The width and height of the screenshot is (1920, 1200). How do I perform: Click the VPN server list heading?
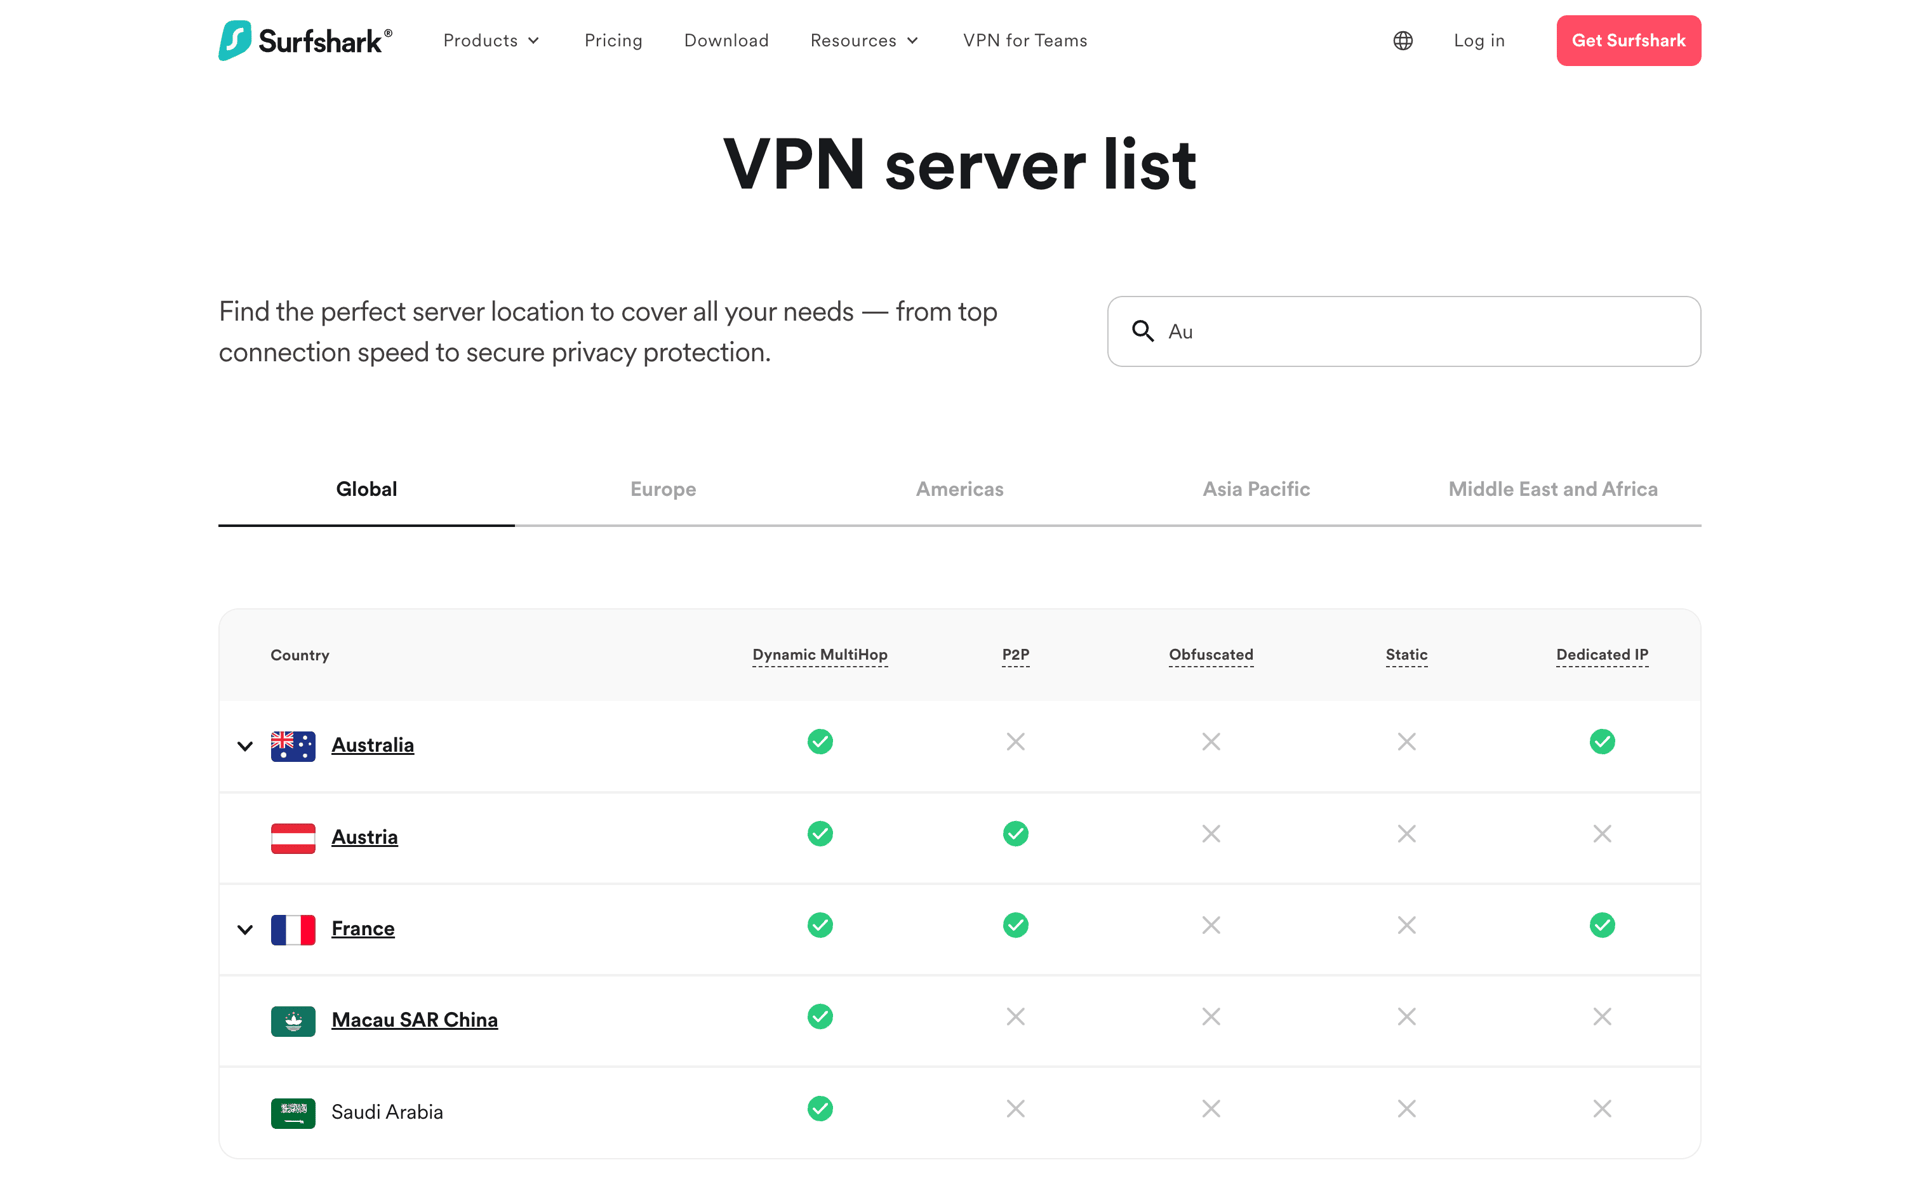pyautogui.click(x=960, y=165)
